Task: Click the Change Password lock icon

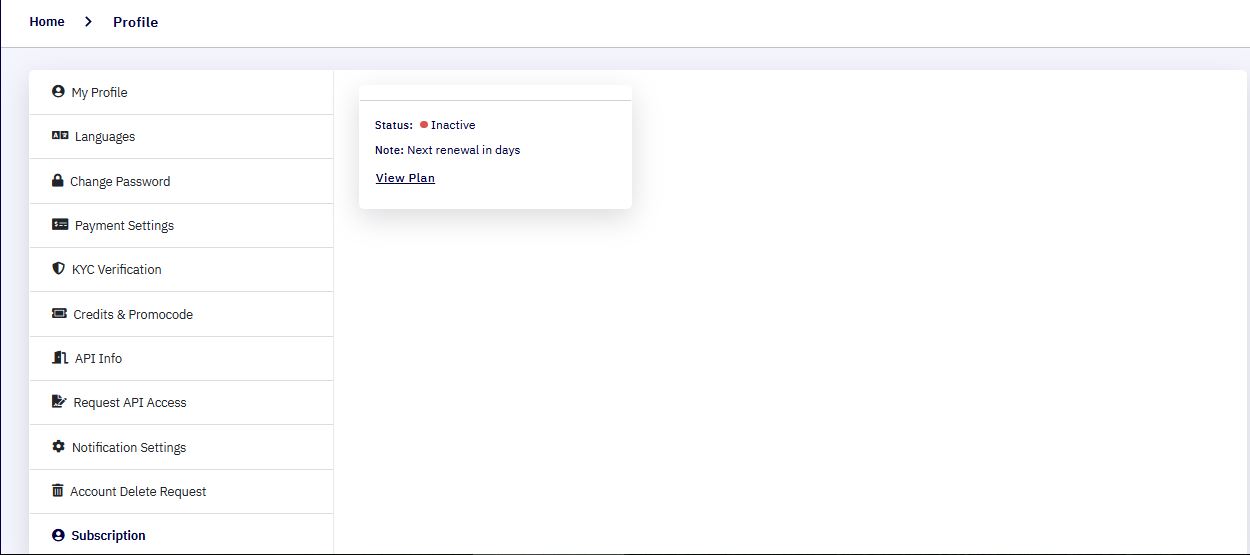Action: (x=58, y=181)
